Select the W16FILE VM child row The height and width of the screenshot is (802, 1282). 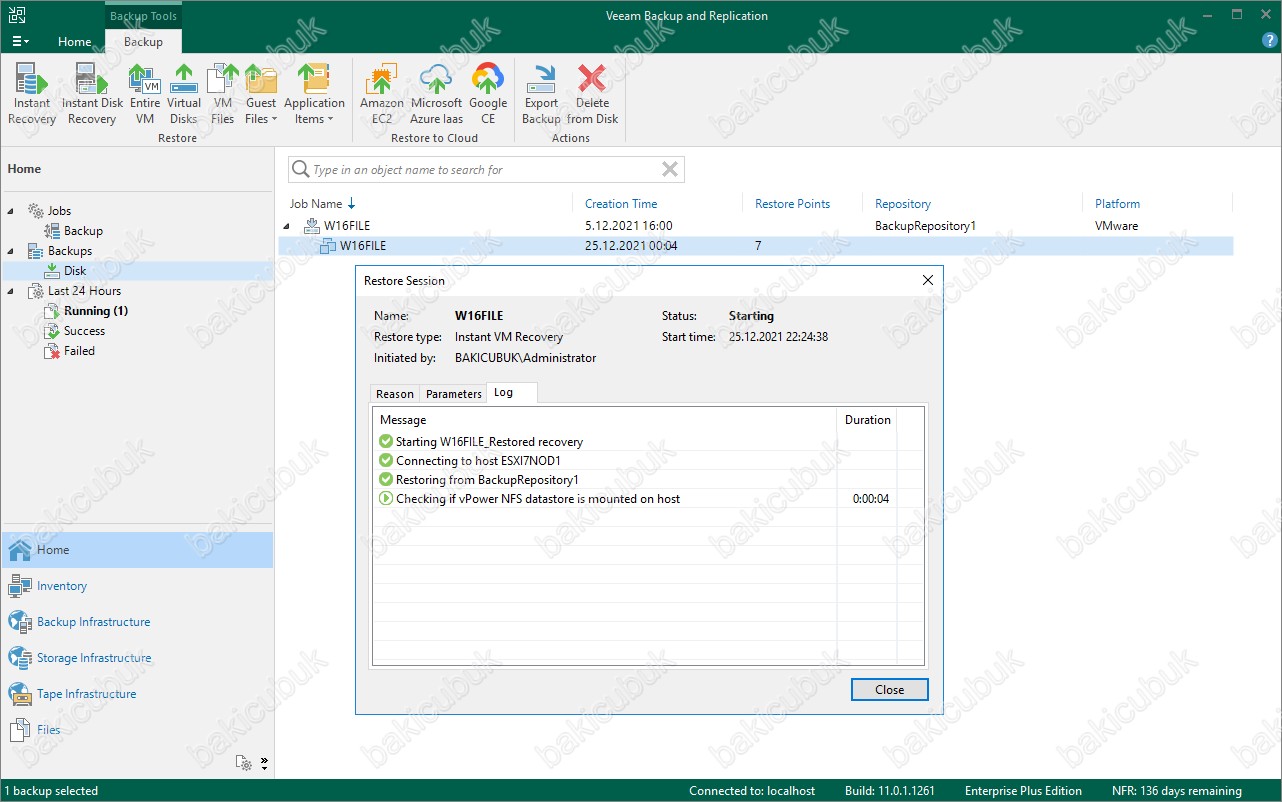pos(755,246)
